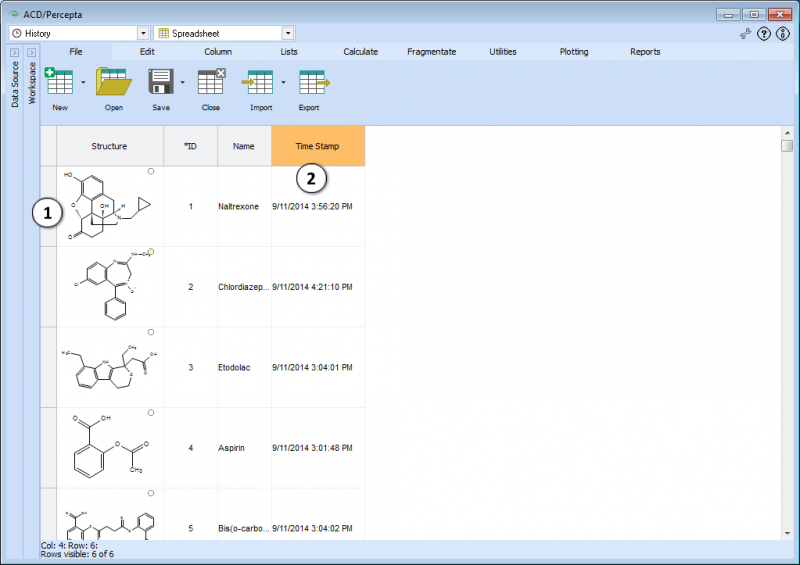Click the vertical scrollbar down arrow
Screen dimensions: 800x565
pos(787,533)
